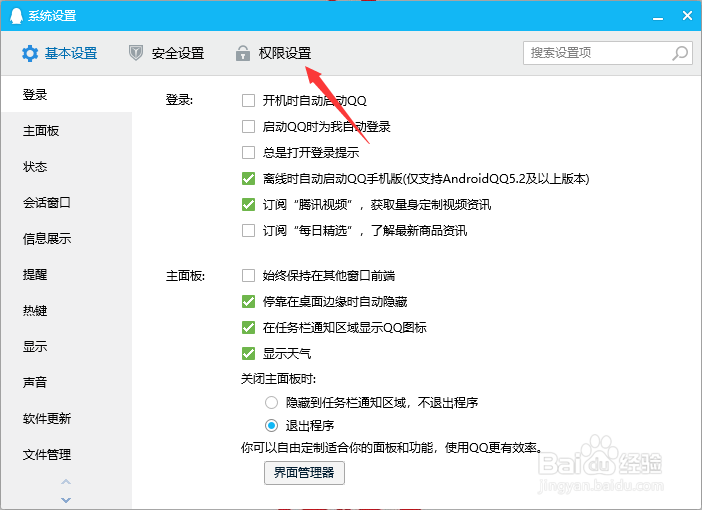Uncheck the 订阅腾讯视频 checkbox
Screen dimensions: 702x510
click(248, 204)
